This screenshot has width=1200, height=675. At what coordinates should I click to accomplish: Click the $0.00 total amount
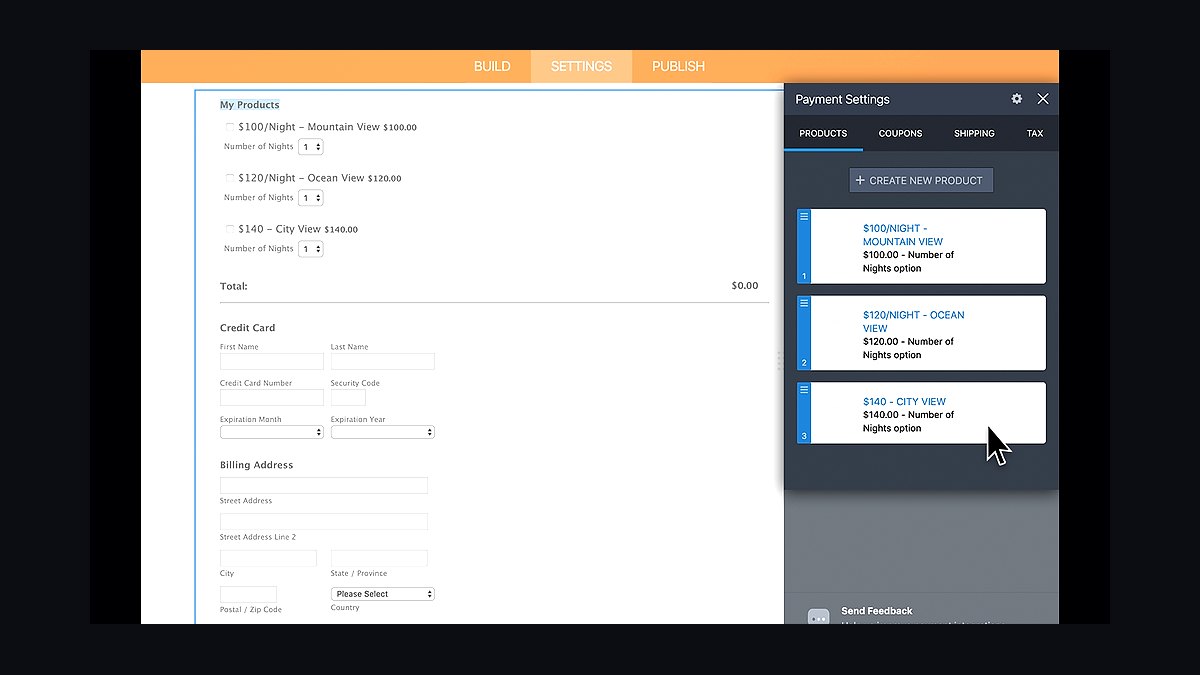[x=745, y=286]
